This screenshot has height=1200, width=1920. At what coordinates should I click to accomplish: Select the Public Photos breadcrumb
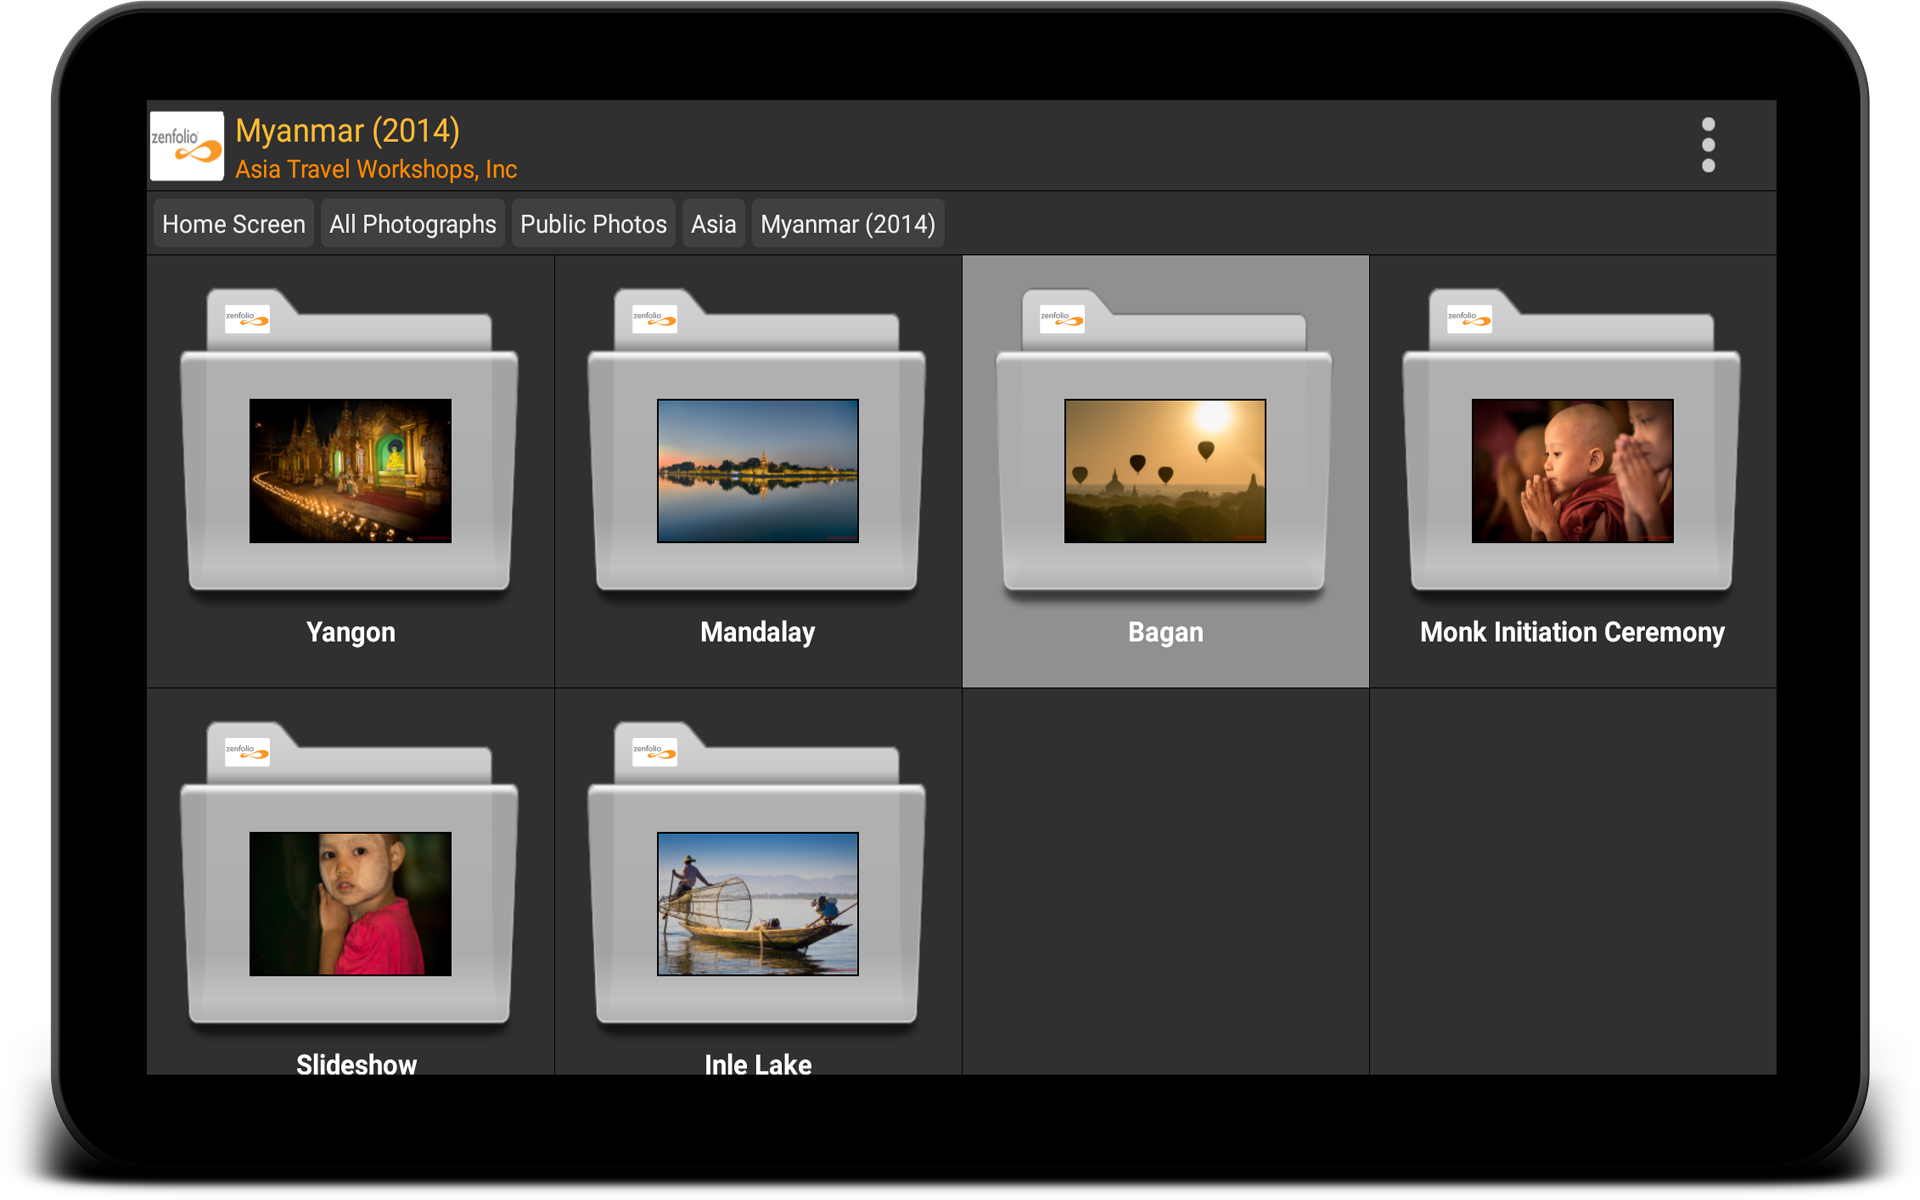(593, 224)
